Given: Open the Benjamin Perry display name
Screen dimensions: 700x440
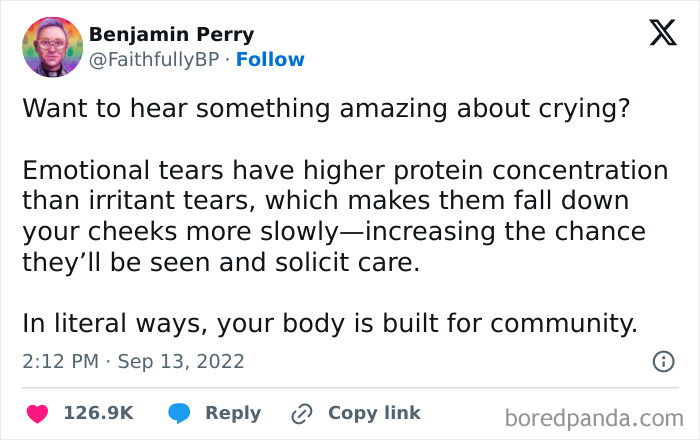Looking at the screenshot, I should 171,35.
